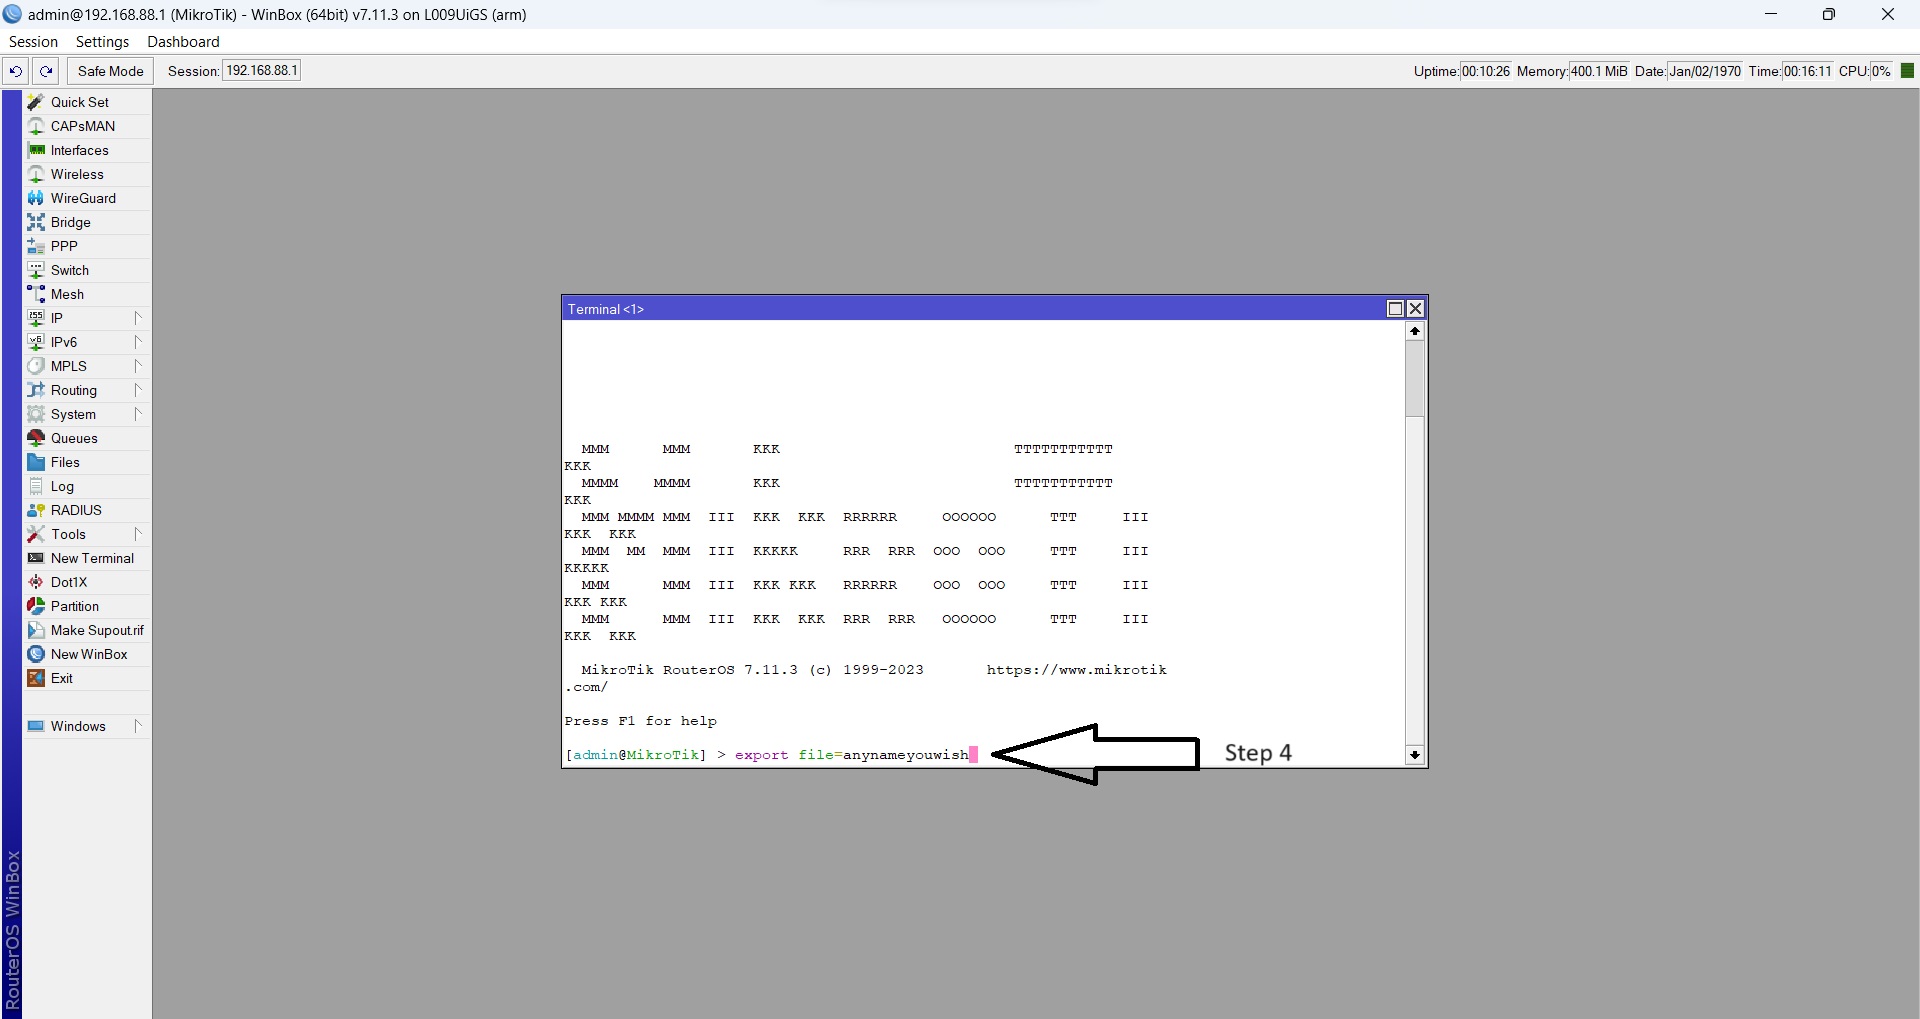Click the CAPsMAN icon
The width and height of the screenshot is (1920, 1019).
pyautogui.click(x=36, y=126)
